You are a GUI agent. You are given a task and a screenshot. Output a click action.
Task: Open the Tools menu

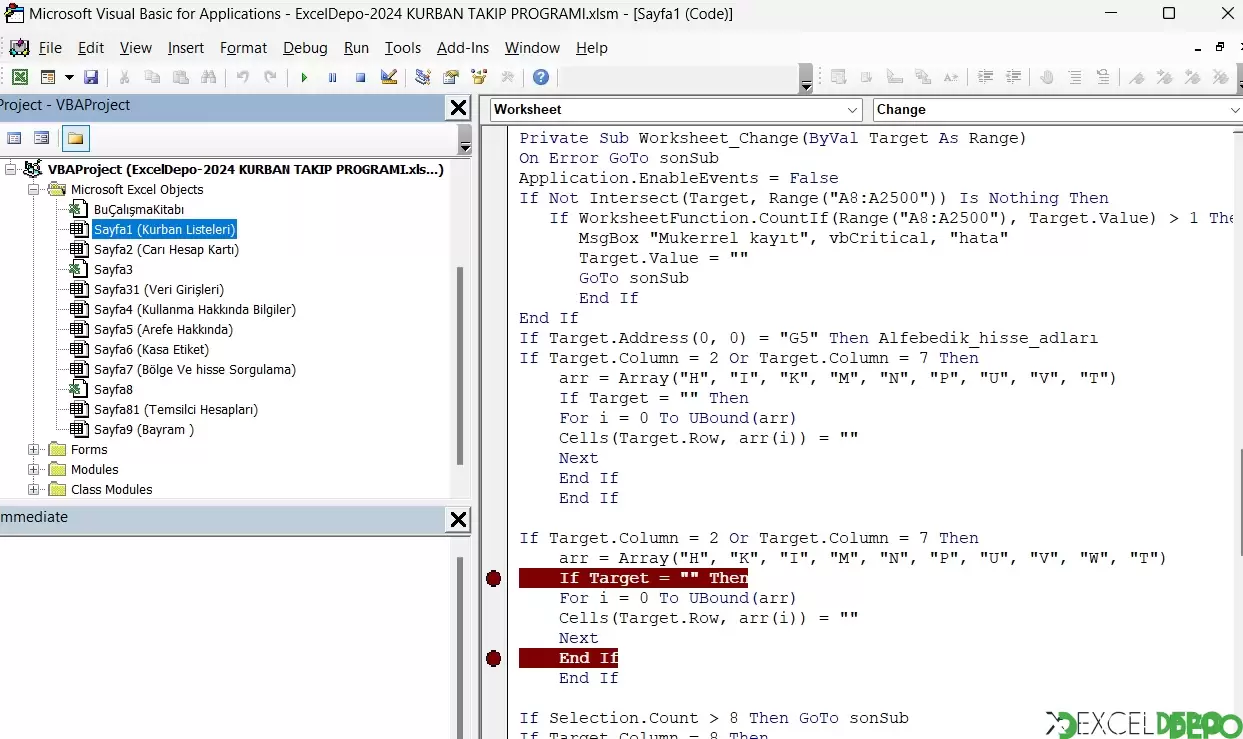(x=403, y=47)
